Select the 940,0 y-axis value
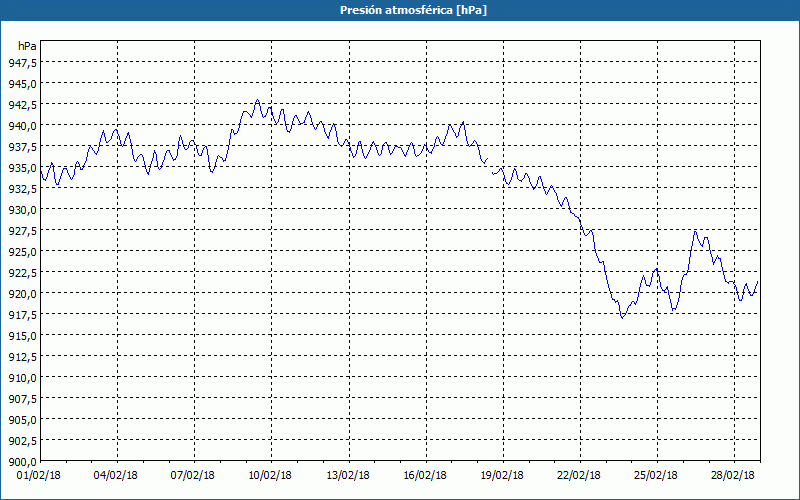 (22, 125)
